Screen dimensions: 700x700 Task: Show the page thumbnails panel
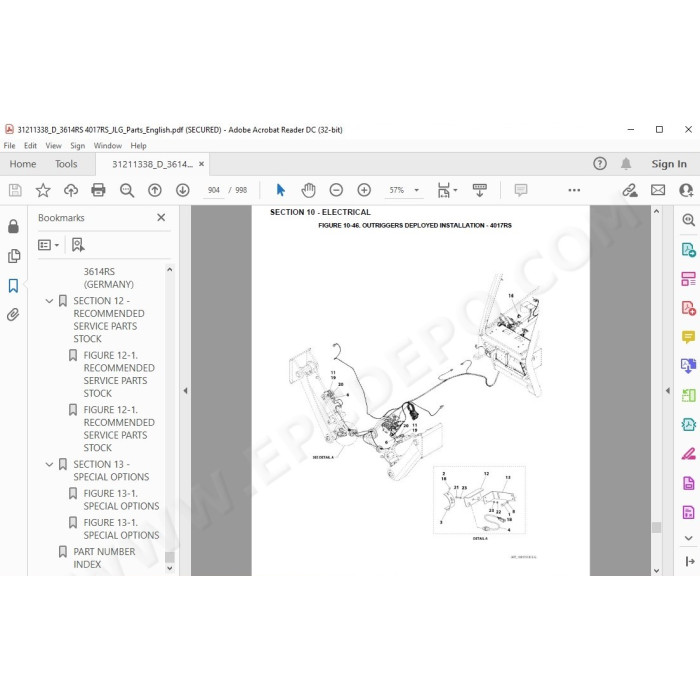13,256
